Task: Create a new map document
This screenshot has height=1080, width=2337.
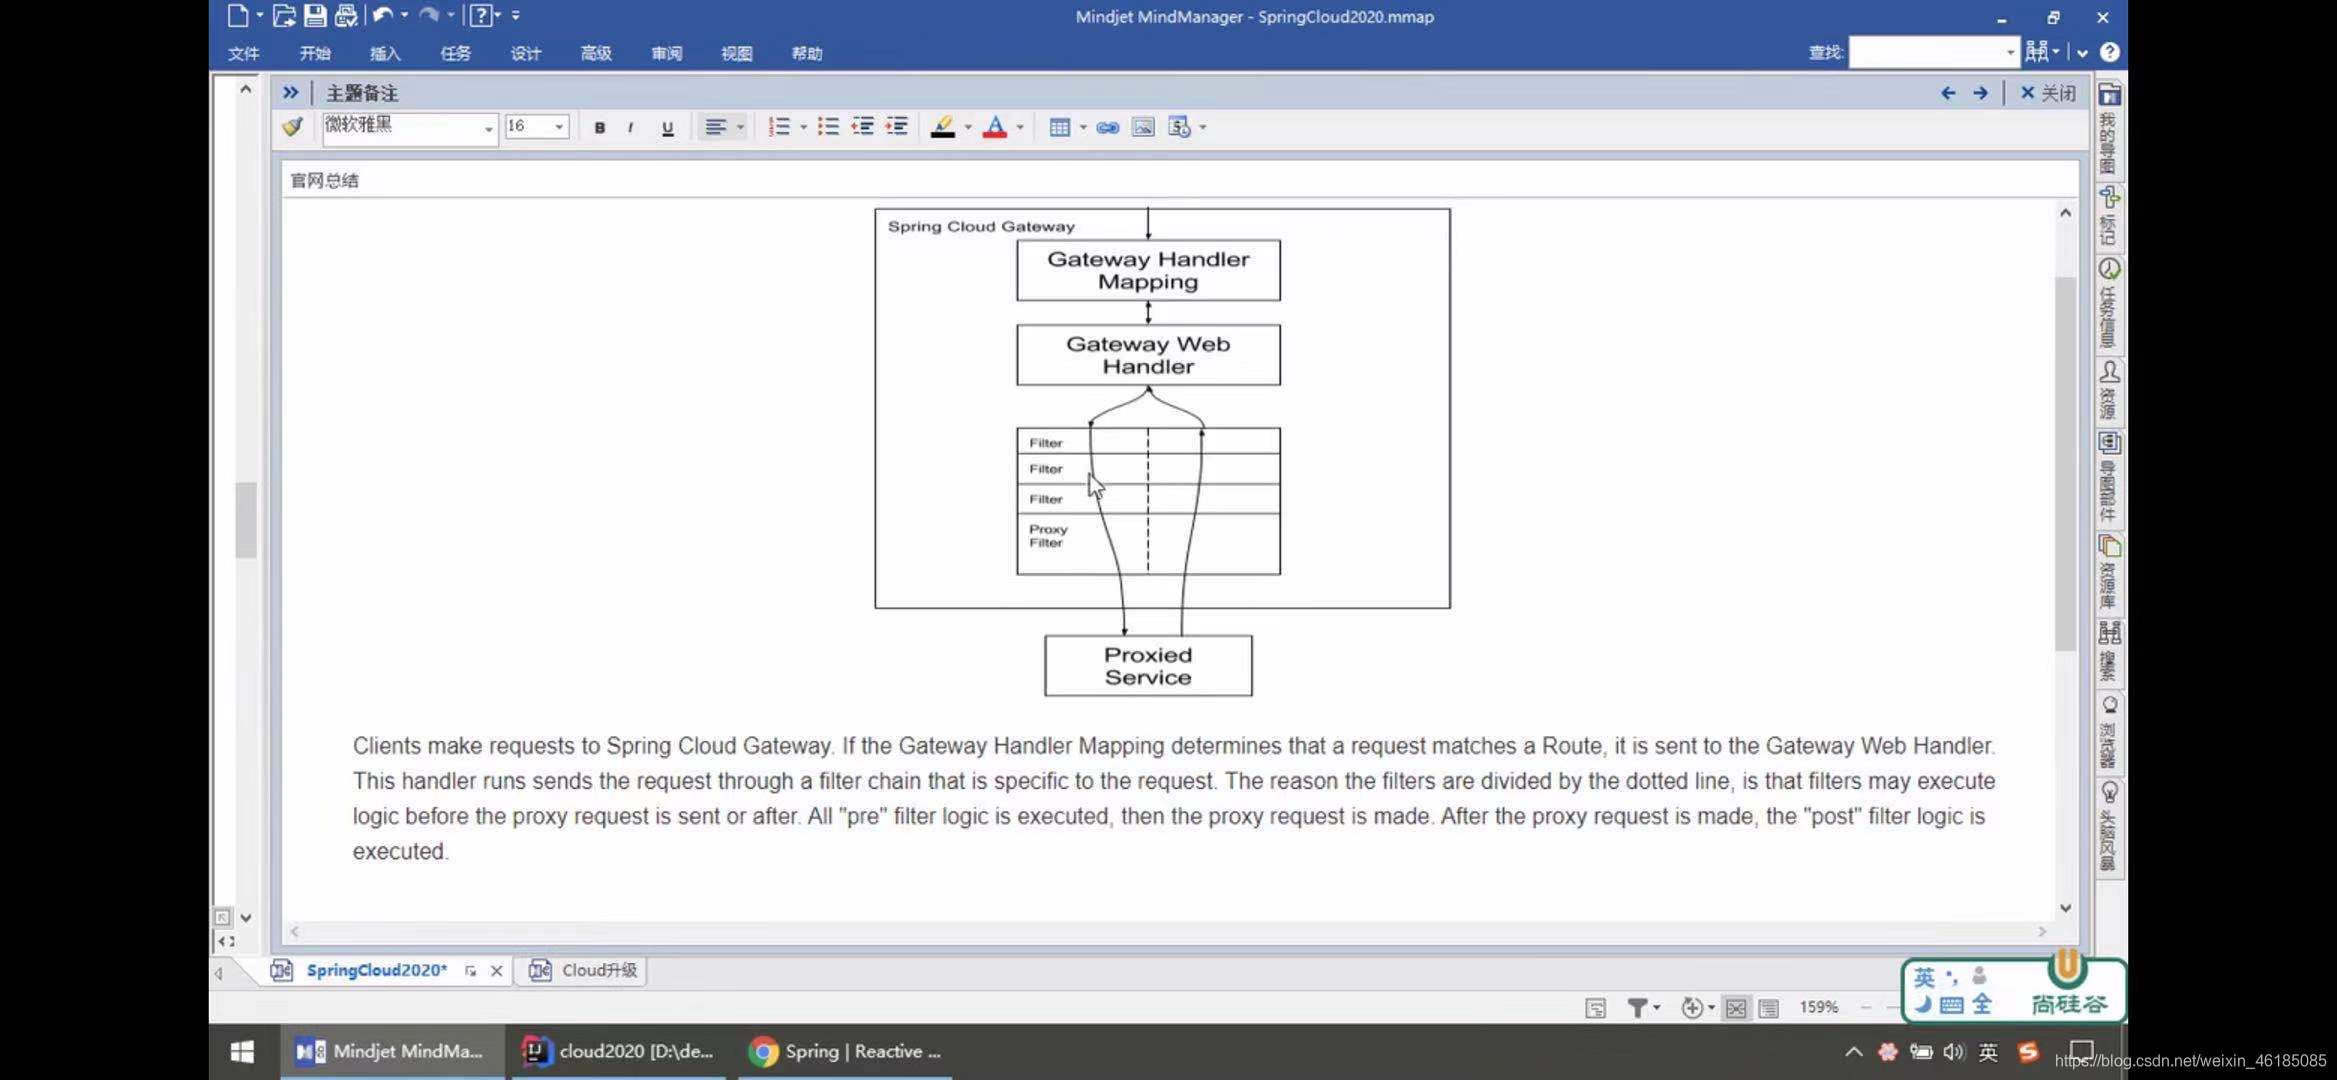Action: click(x=237, y=15)
